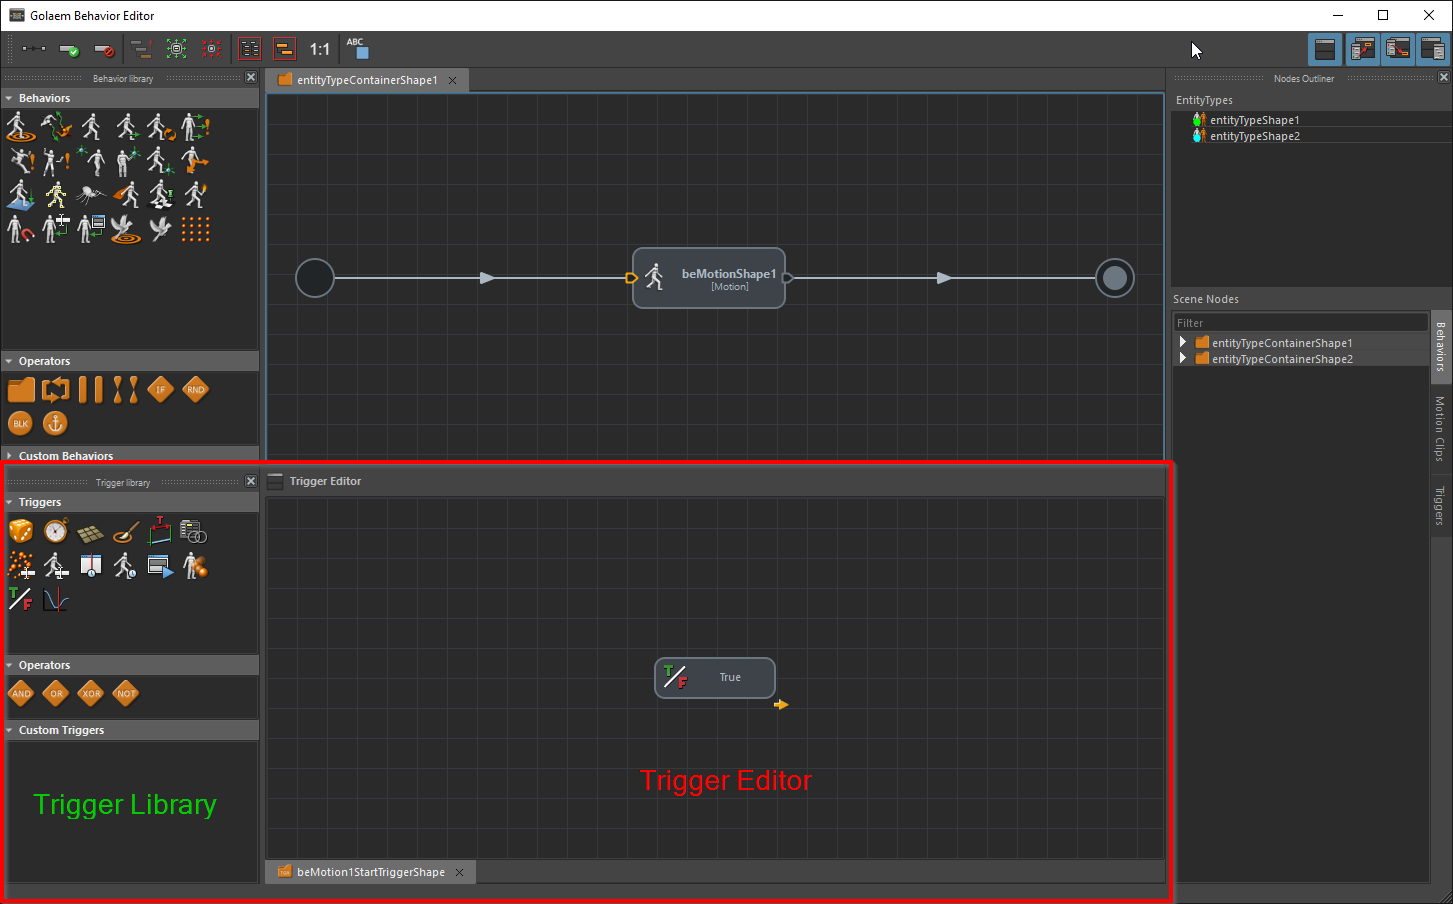This screenshot has width=1453, height=904.
Task: Add the Parallel bars operator
Action: (91, 390)
